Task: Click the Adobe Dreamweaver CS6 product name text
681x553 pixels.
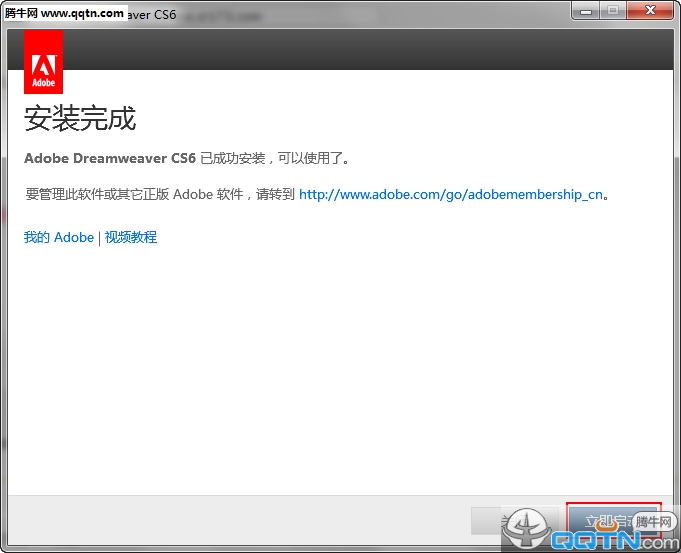Action: [110, 158]
